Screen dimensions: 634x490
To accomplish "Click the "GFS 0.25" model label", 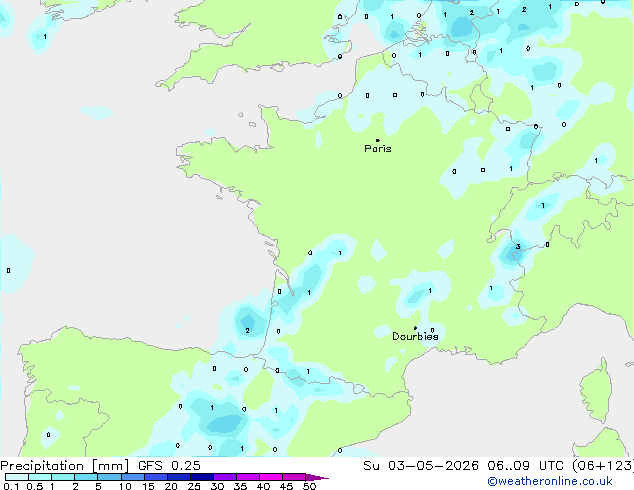I will pyautogui.click(x=169, y=466).
